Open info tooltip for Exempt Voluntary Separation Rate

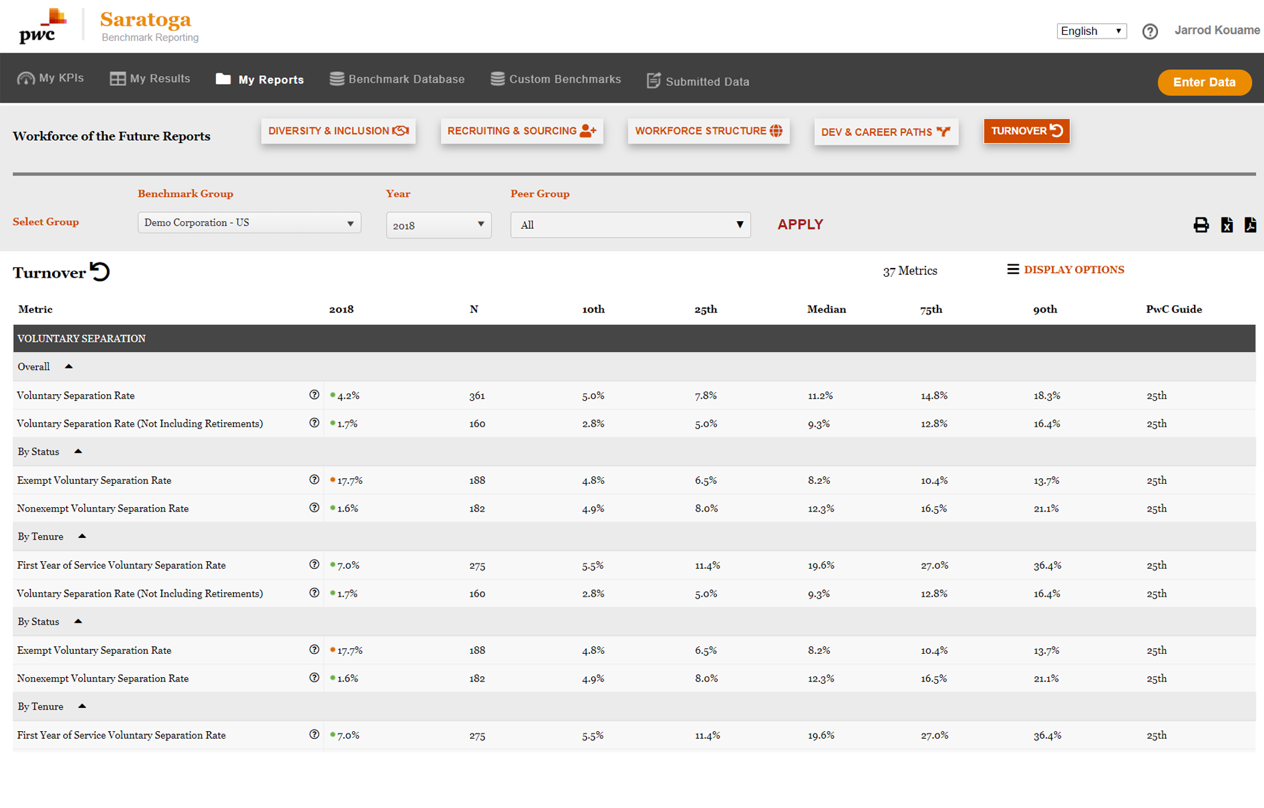tap(314, 480)
